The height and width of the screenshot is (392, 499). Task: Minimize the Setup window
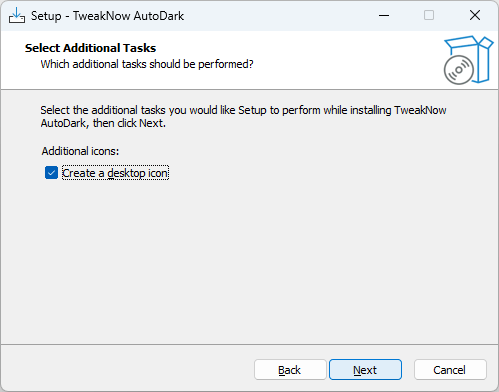[x=384, y=15]
